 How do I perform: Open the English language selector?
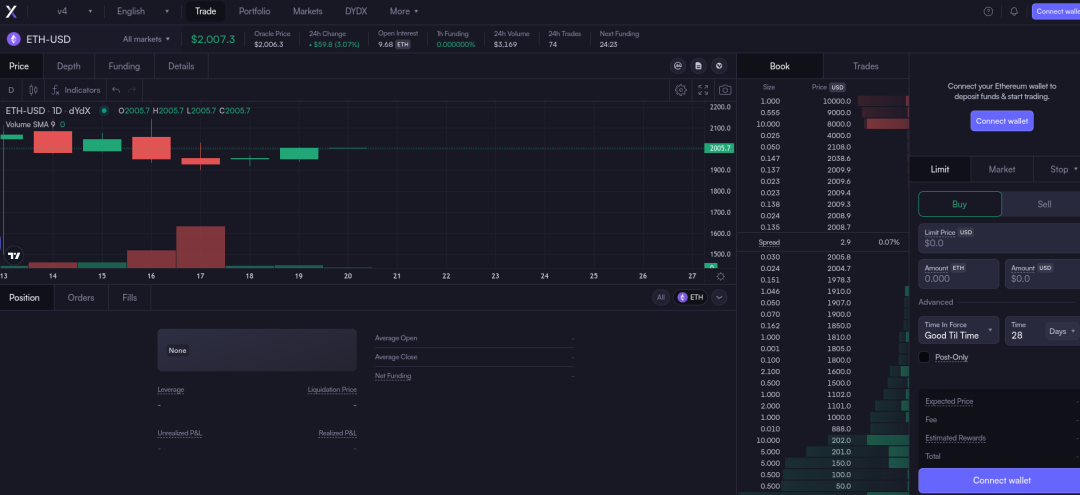click(135, 11)
